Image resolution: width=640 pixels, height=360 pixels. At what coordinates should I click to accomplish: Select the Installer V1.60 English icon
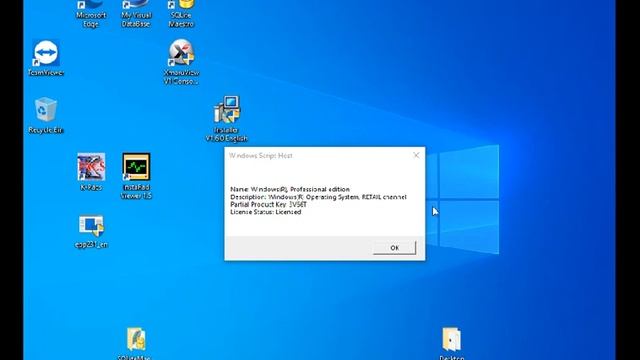pyautogui.click(x=227, y=119)
